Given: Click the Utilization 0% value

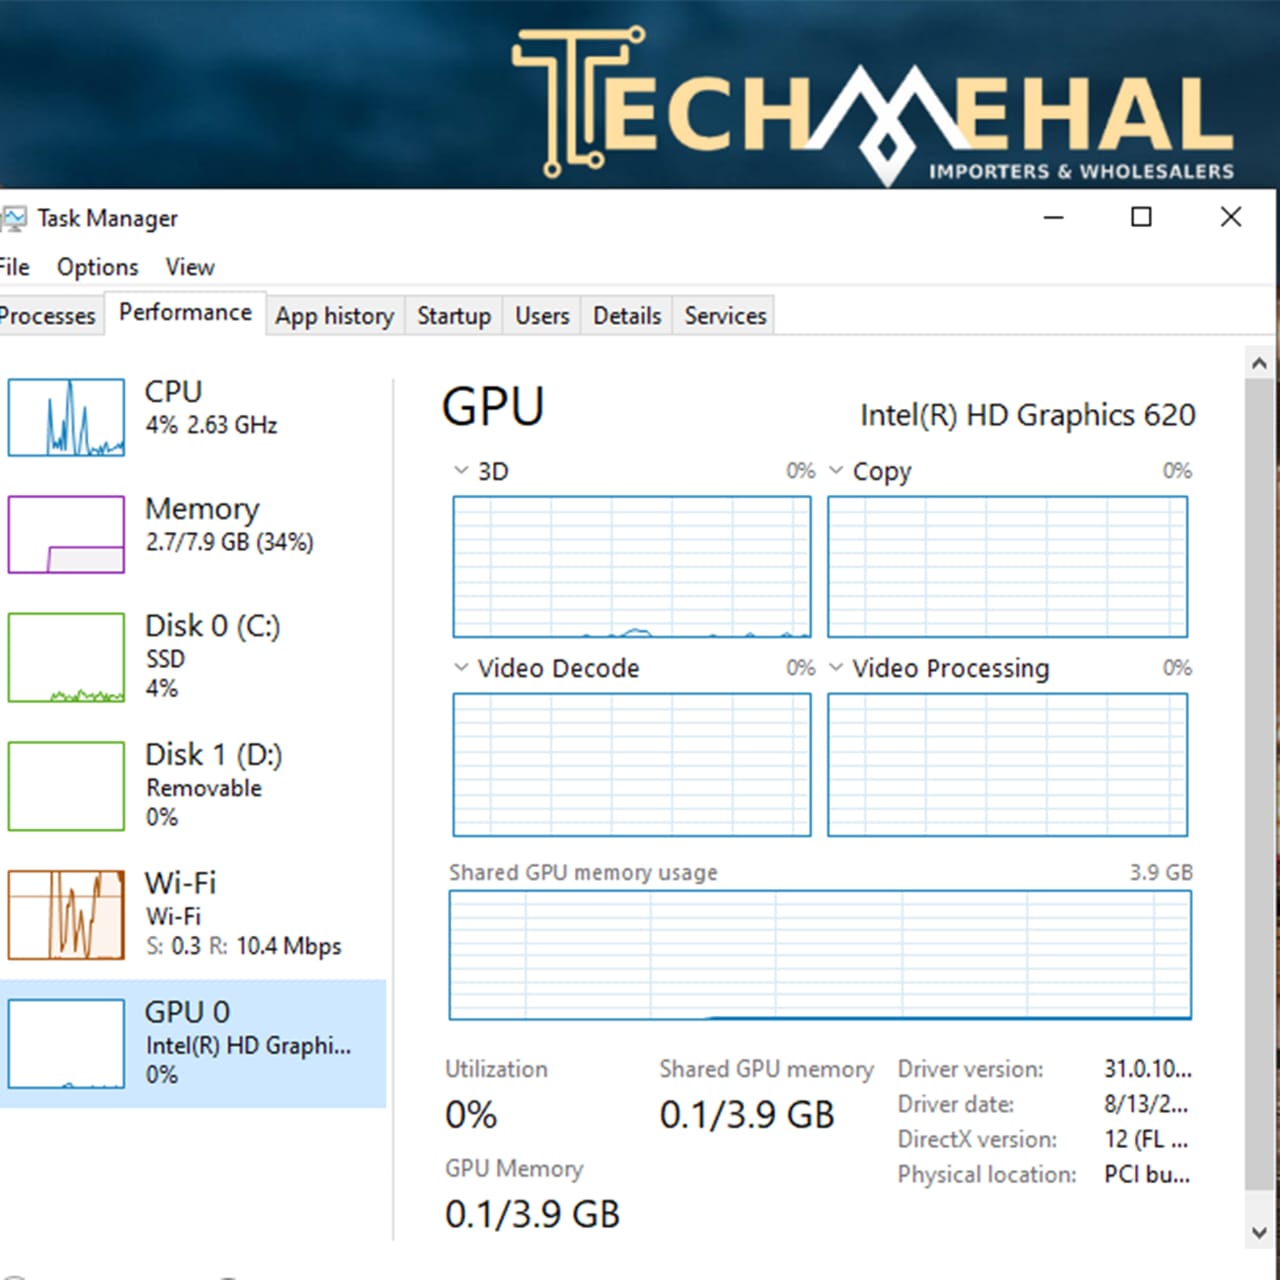Looking at the screenshot, I should click(x=471, y=1115).
